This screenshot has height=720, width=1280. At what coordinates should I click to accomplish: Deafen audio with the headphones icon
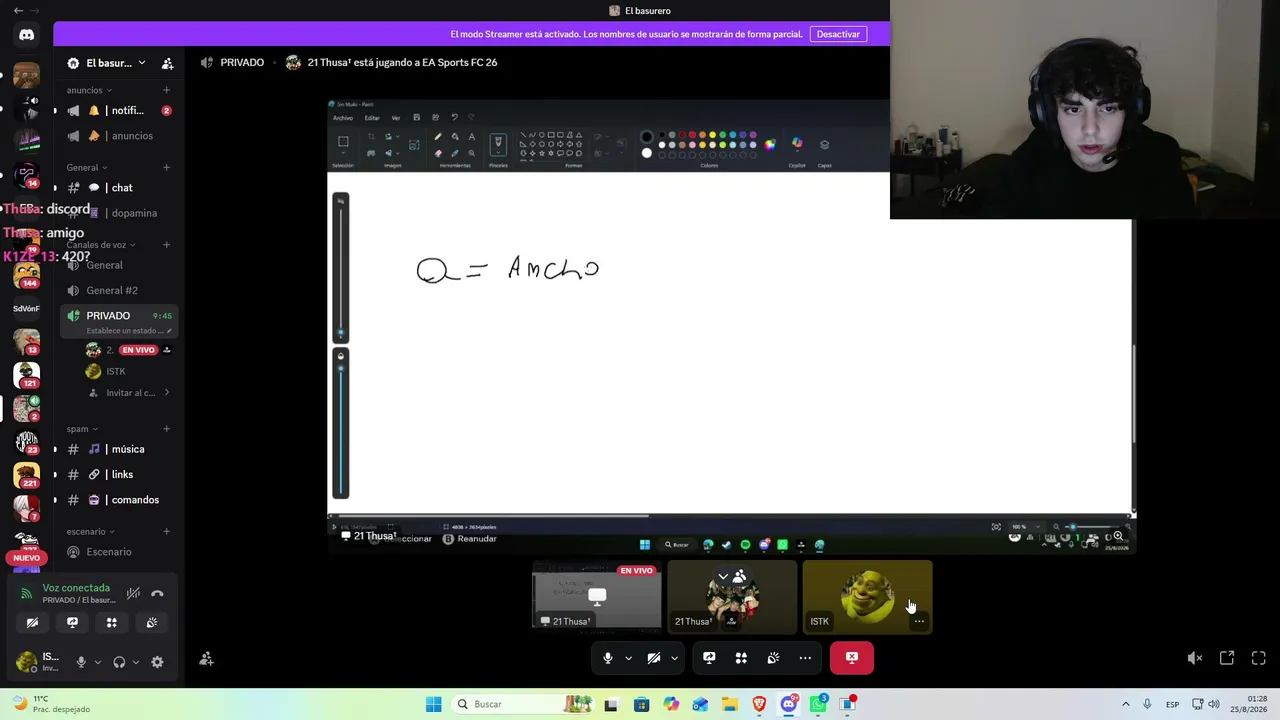(119, 662)
